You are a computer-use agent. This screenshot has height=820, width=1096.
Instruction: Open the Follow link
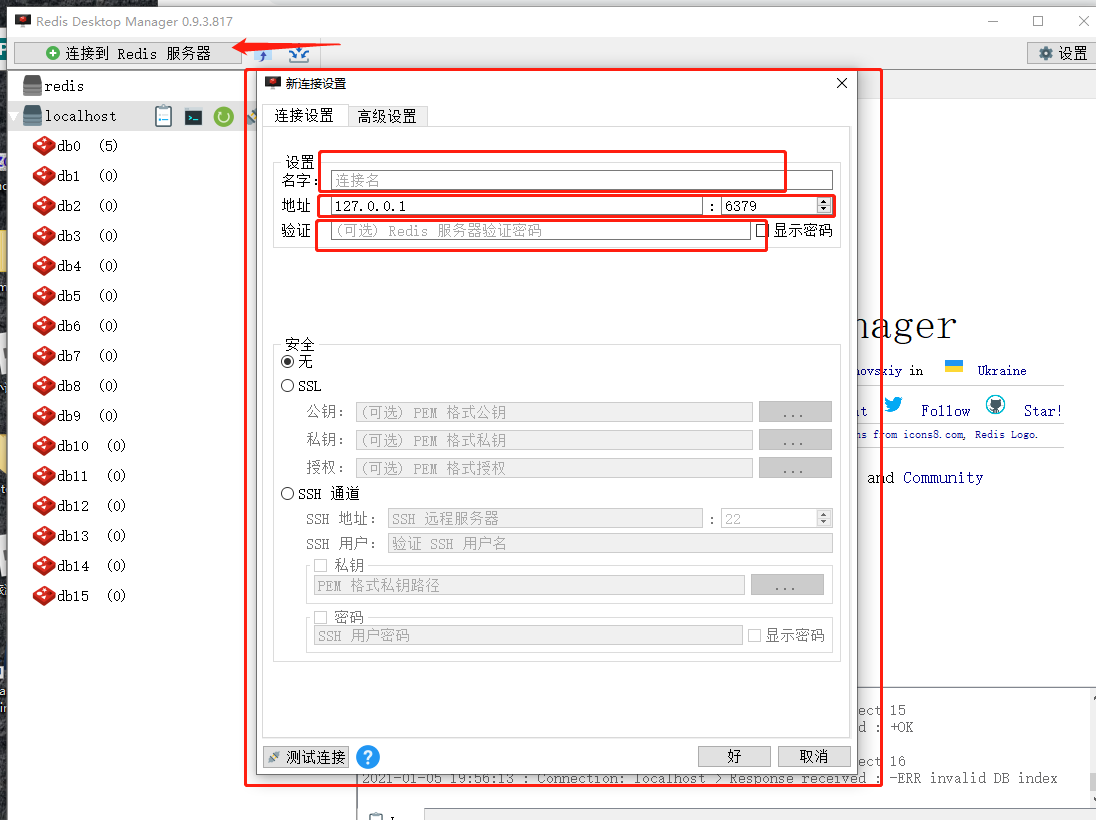click(x=945, y=411)
